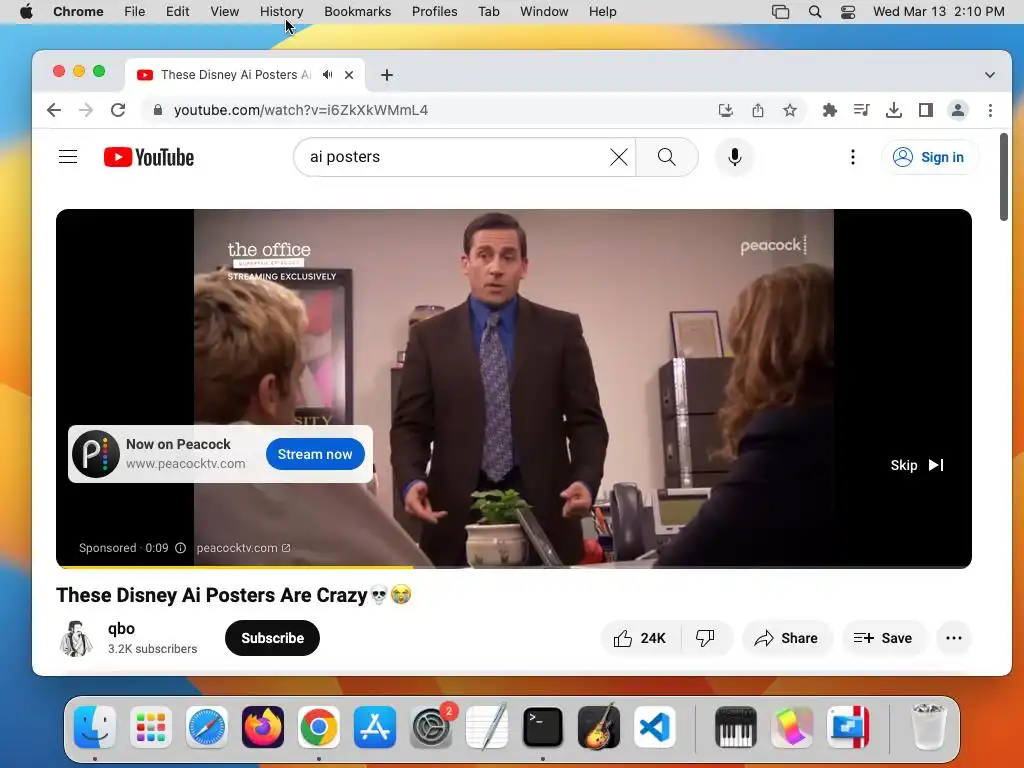Toggle Chrome side panel icon
The height and width of the screenshot is (768, 1024).
(925, 110)
